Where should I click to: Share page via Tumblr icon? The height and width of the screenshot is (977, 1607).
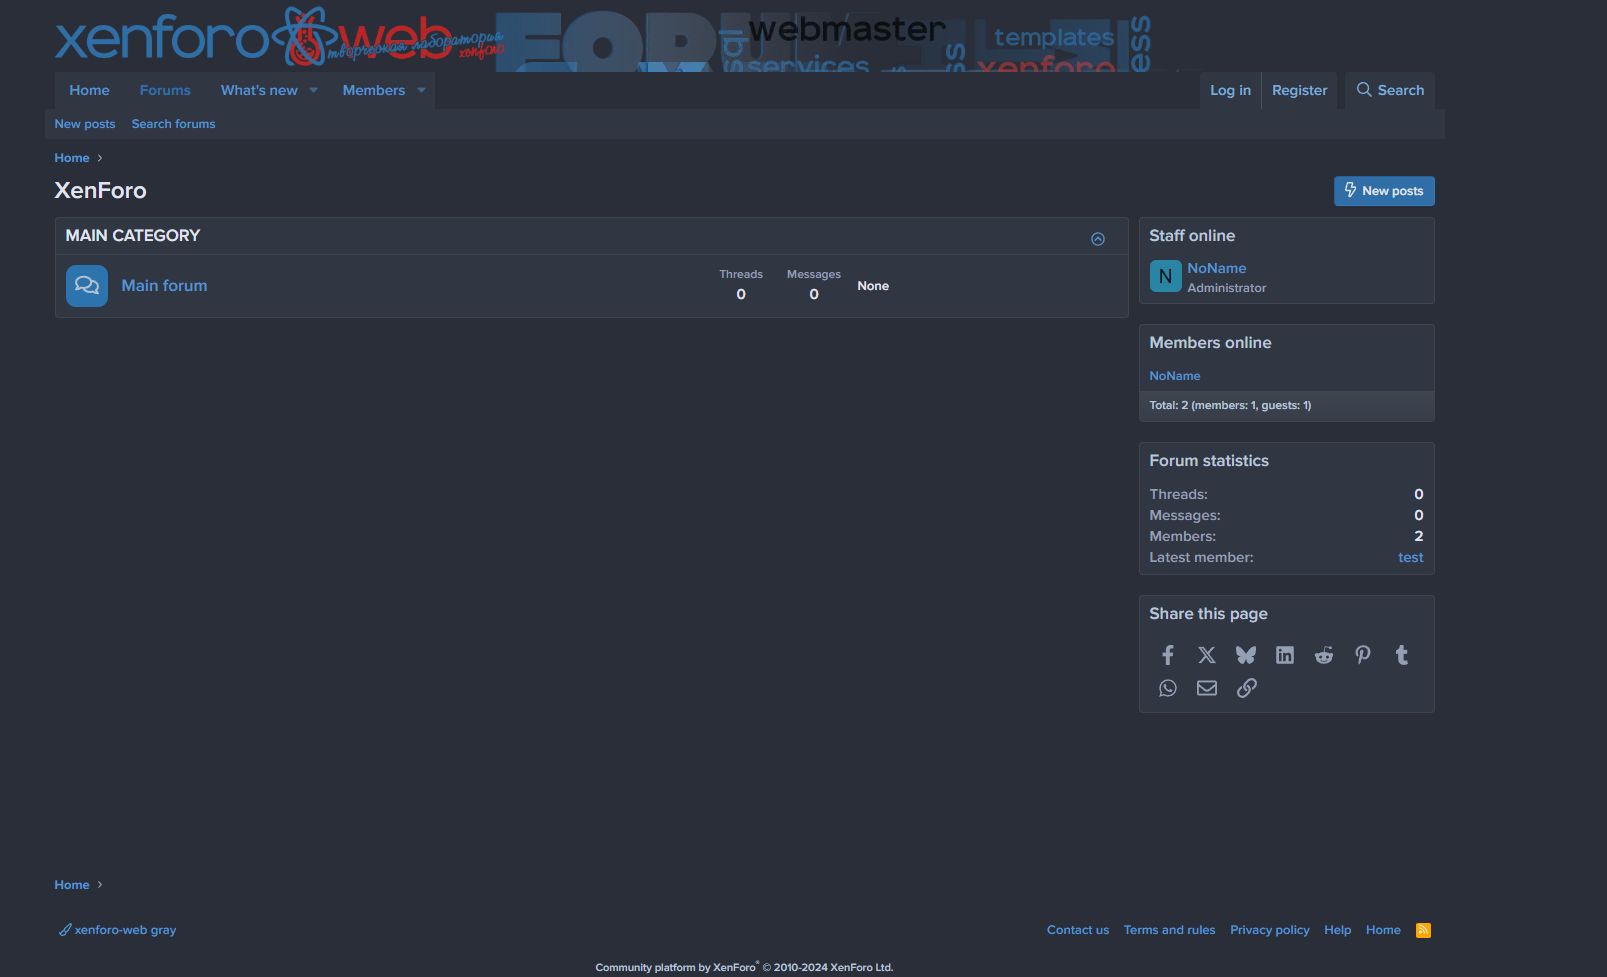[x=1402, y=655]
